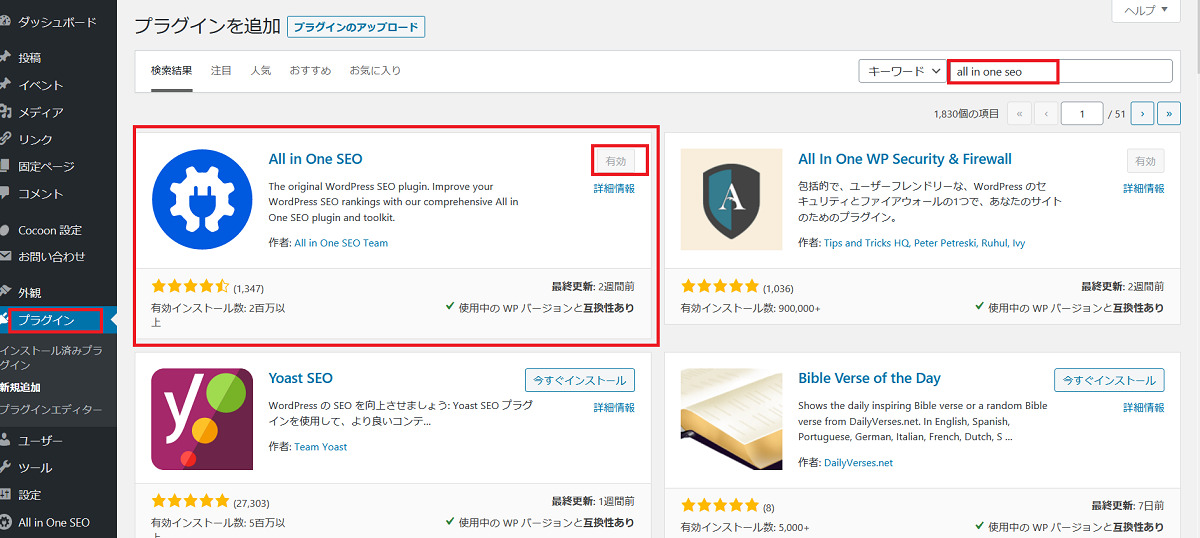Switch to the 人気 tab

tap(260, 71)
